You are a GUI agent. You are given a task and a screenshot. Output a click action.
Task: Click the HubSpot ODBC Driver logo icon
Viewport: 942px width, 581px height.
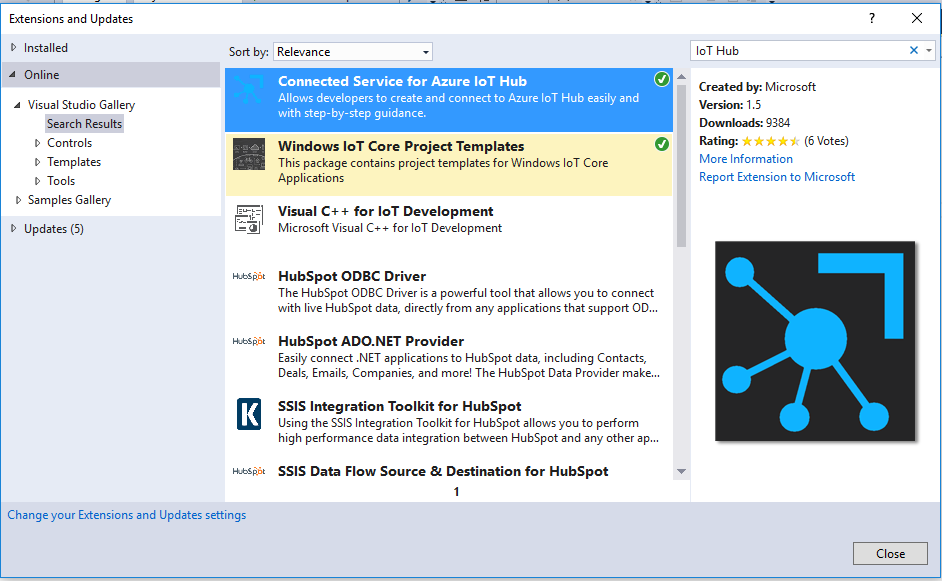coord(249,276)
